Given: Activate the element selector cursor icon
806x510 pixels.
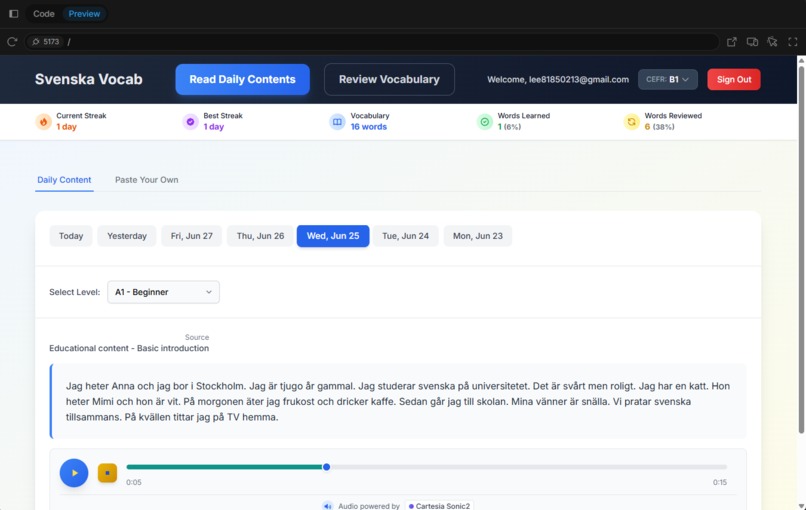Looking at the screenshot, I should tap(773, 42).
